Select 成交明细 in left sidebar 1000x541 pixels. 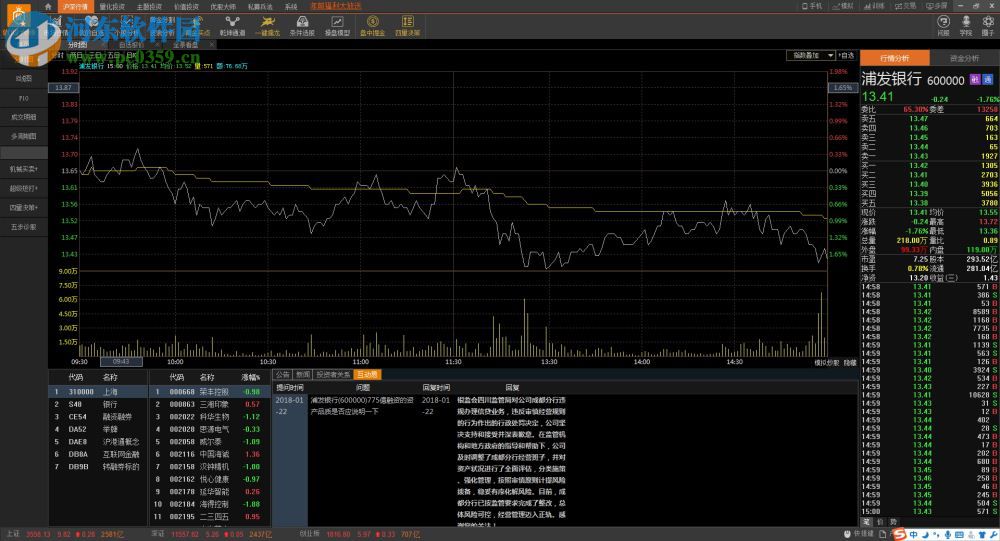tap(24, 117)
